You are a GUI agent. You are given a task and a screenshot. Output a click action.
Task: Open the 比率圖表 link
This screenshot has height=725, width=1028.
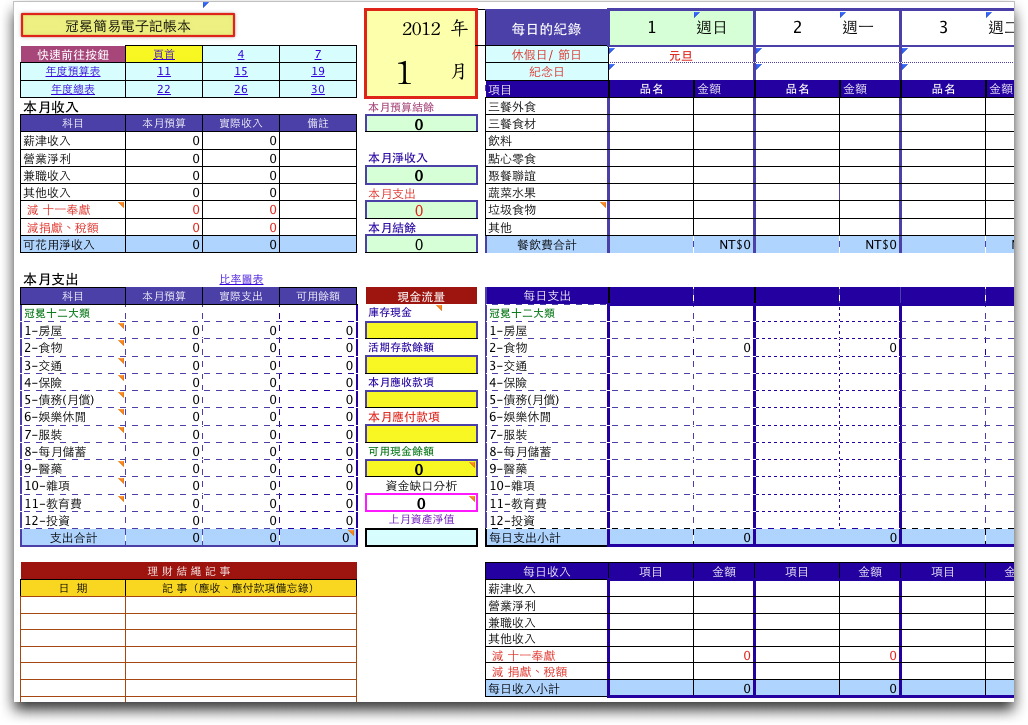click(241, 279)
